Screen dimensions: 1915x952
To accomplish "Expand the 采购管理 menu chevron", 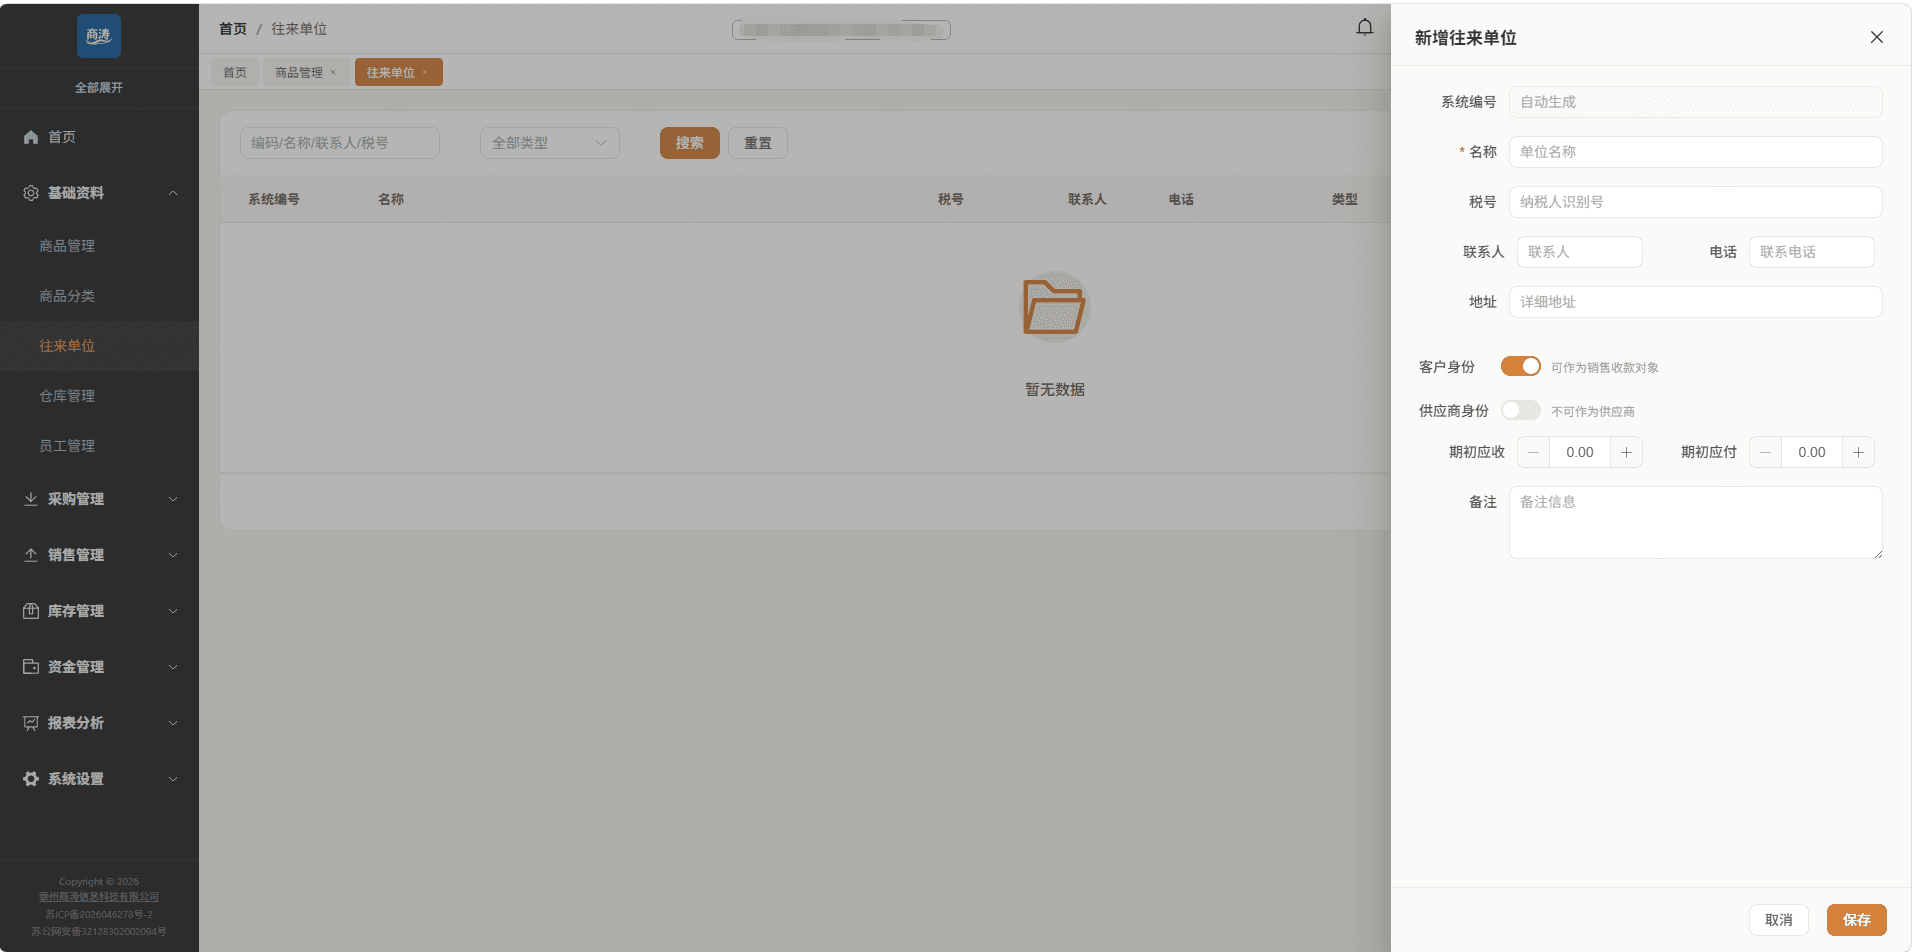I will (x=173, y=499).
